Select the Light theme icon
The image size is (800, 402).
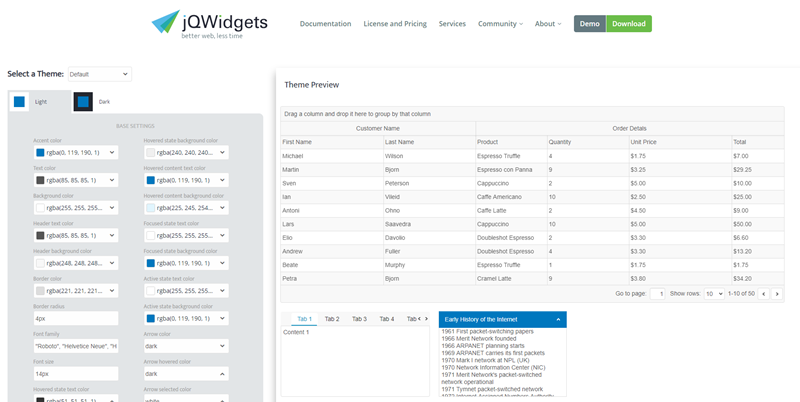tap(19, 101)
